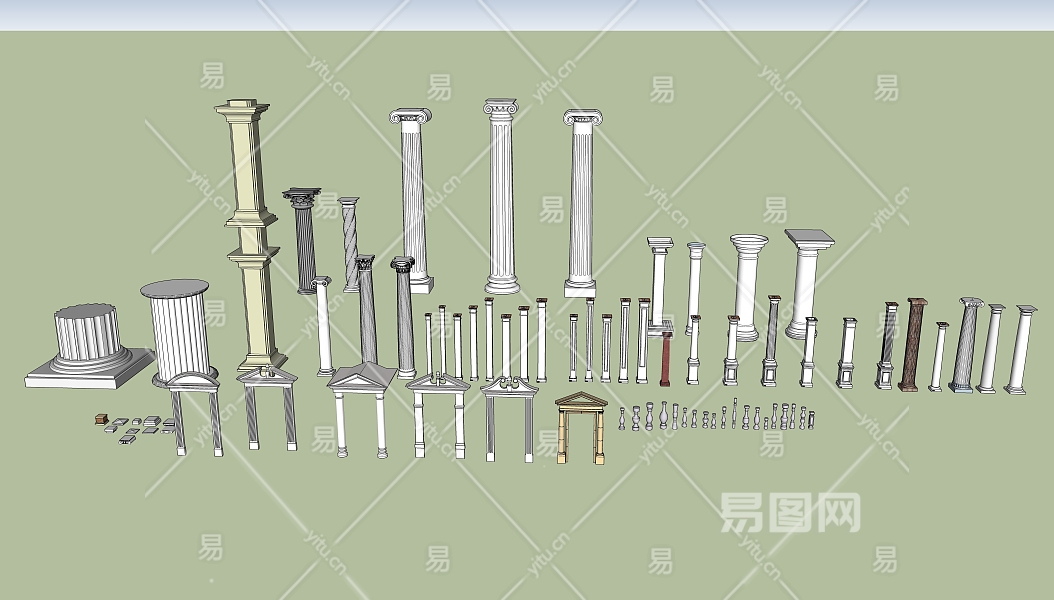Click the wide column with round flared capital
Screen dimensions: 1054x600
click(747, 287)
